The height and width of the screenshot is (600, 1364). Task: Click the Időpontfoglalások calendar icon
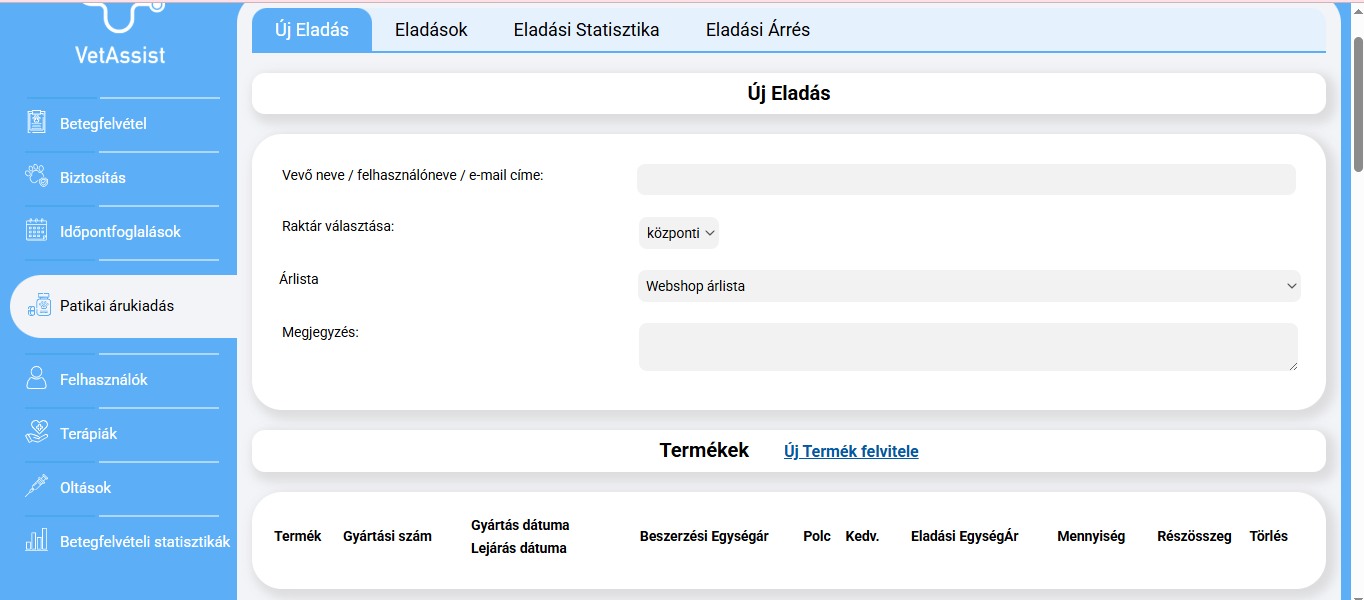37,231
